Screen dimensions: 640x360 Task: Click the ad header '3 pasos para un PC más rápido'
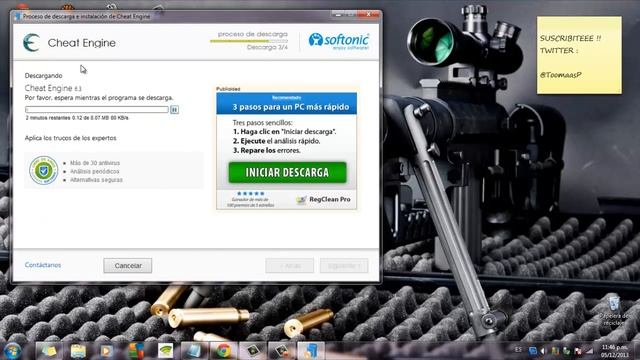pos(287,104)
